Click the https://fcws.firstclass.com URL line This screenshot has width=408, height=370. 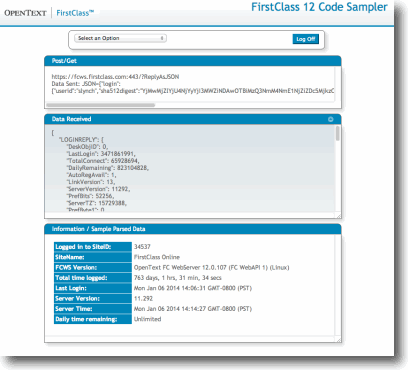coord(115,77)
